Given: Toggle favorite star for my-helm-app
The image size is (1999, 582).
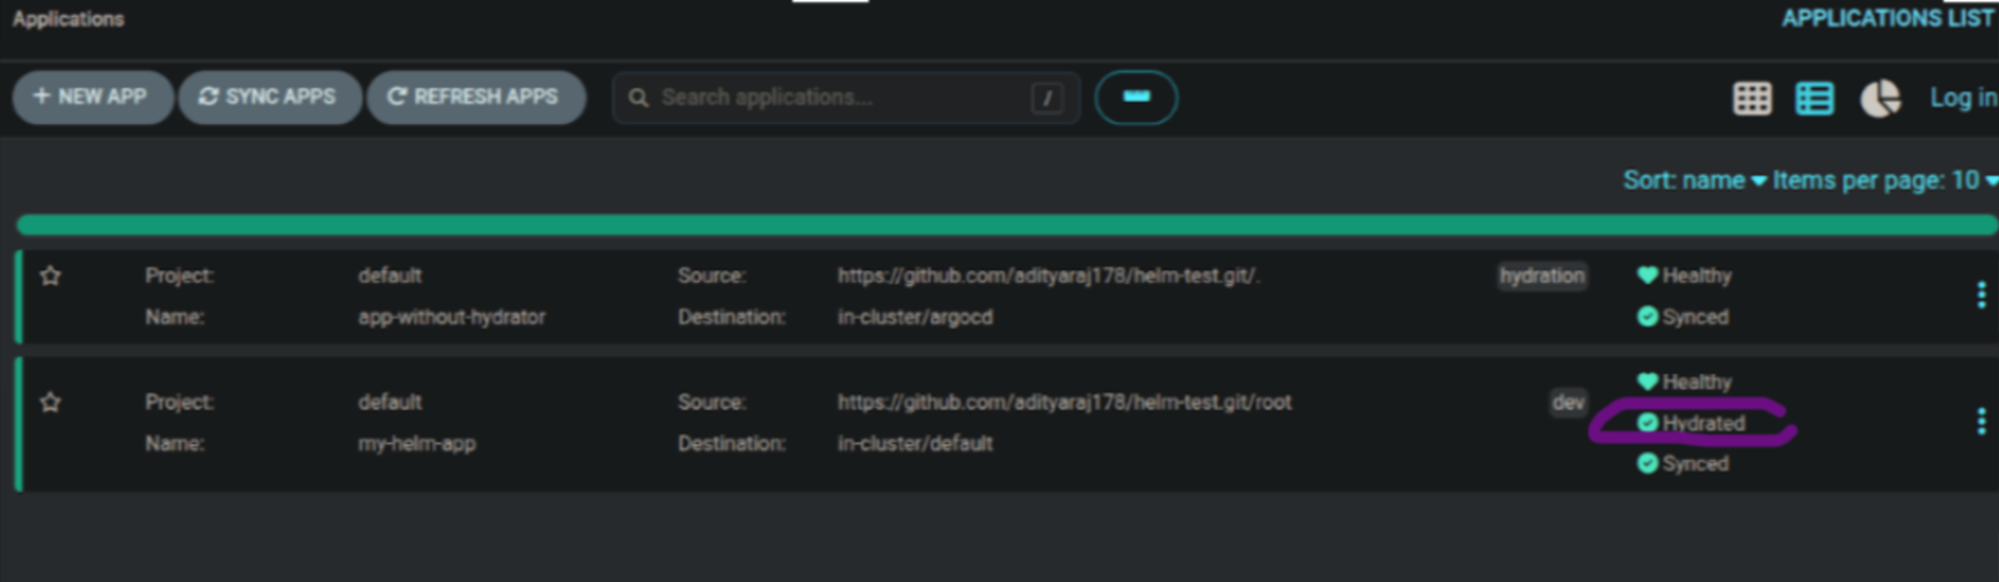Looking at the screenshot, I should [51, 402].
